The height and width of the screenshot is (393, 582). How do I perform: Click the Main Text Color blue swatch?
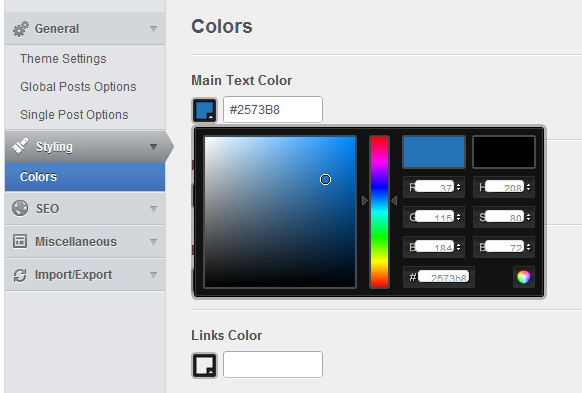click(x=205, y=110)
